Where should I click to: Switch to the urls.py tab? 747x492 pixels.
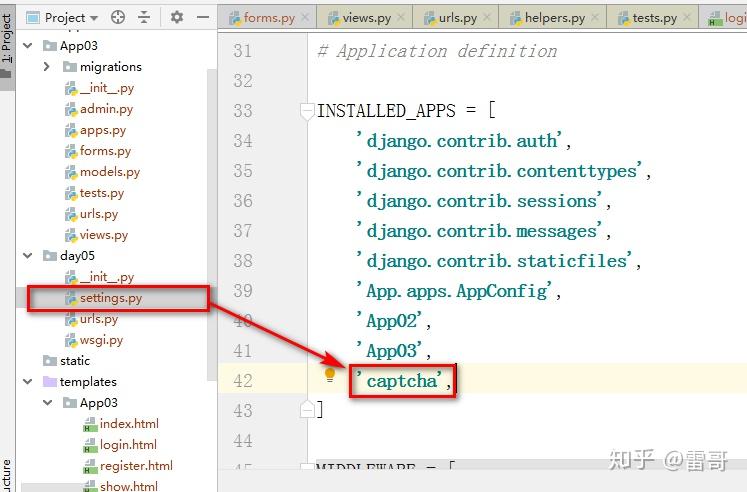point(456,18)
